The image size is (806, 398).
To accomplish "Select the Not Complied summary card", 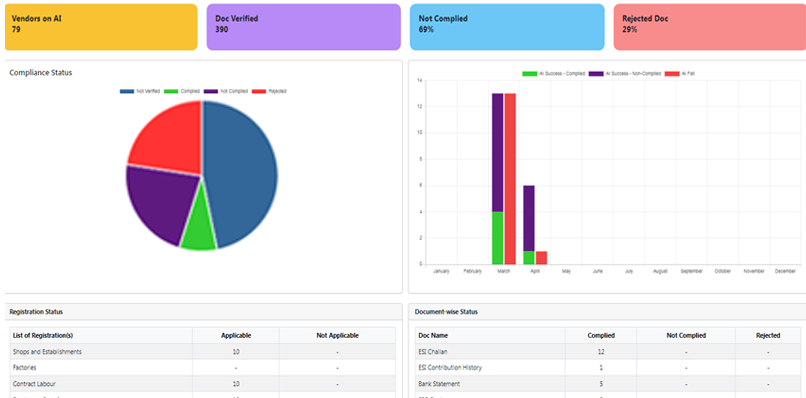I will click(507, 27).
